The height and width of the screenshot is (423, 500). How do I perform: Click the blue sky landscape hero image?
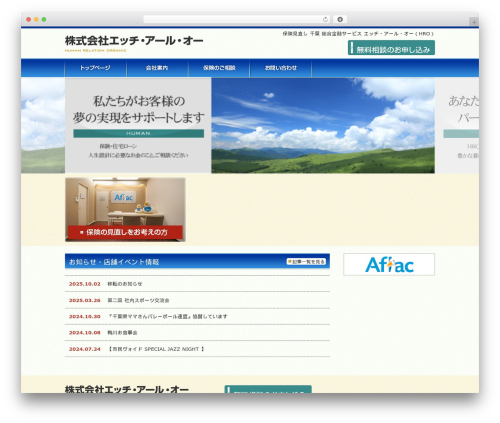(x=323, y=126)
